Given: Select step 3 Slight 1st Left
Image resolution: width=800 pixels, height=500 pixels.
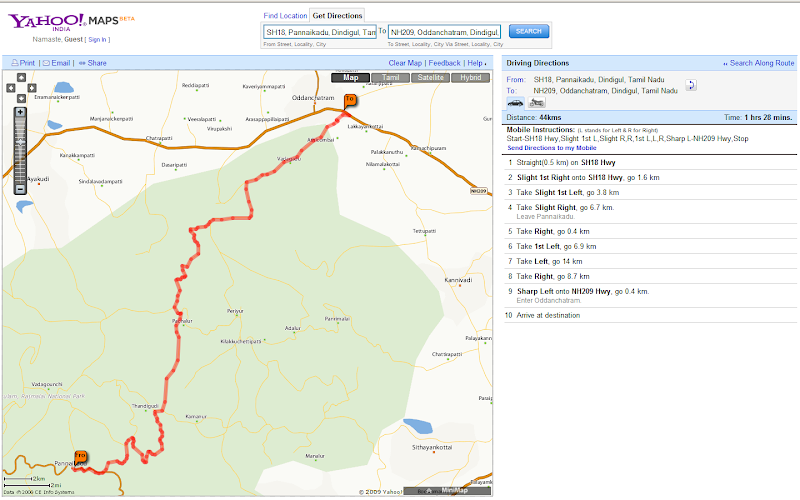Looking at the screenshot, I should pyautogui.click(x=650, y=192).
